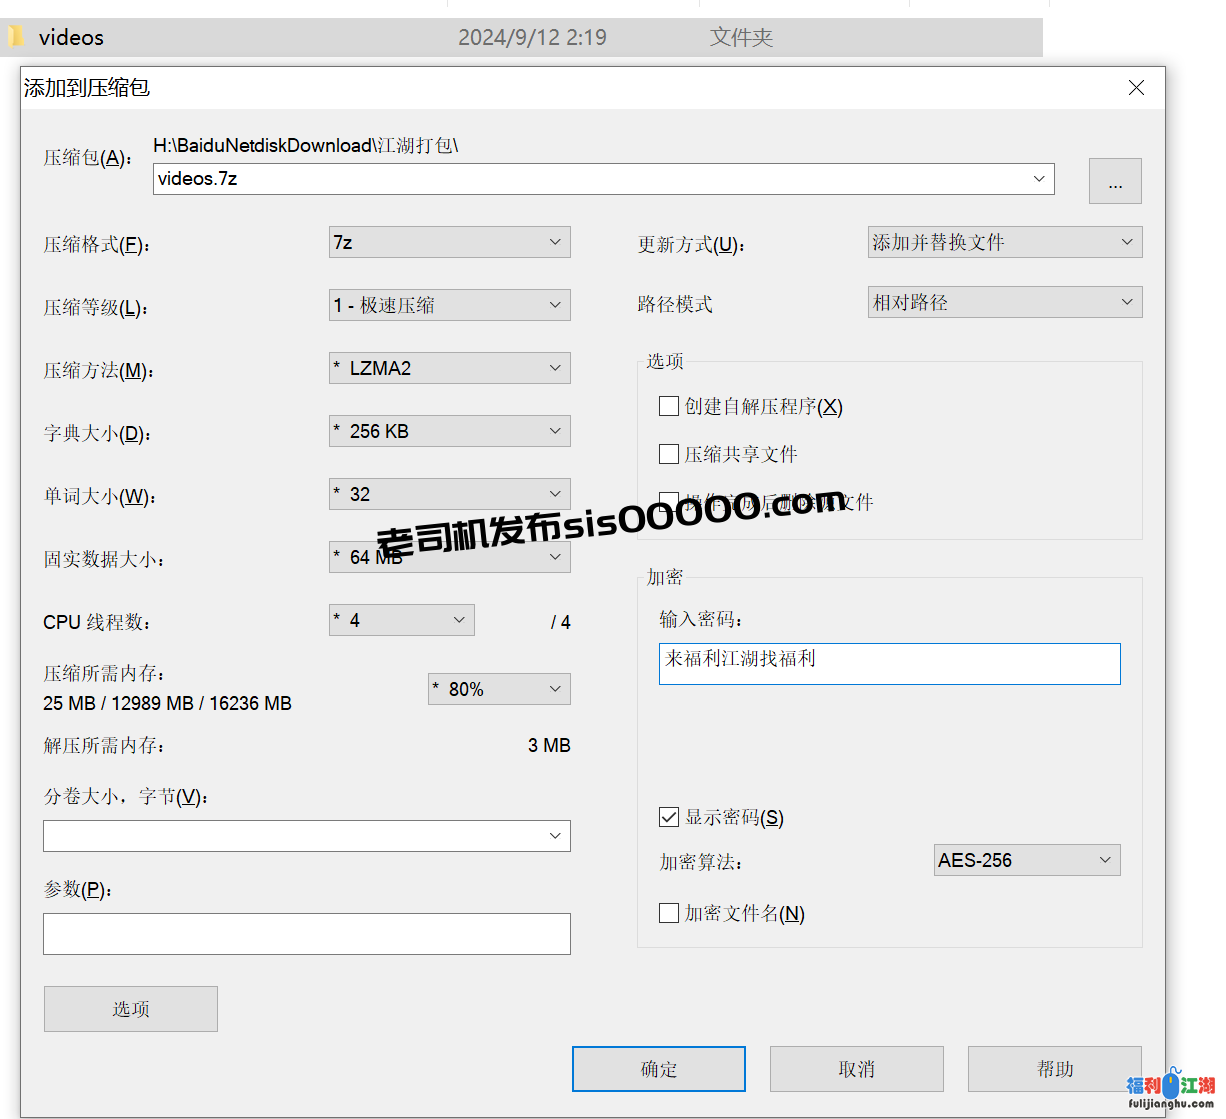
Task: Toggle the compress shared files checkbox
Action: (669, 454)
